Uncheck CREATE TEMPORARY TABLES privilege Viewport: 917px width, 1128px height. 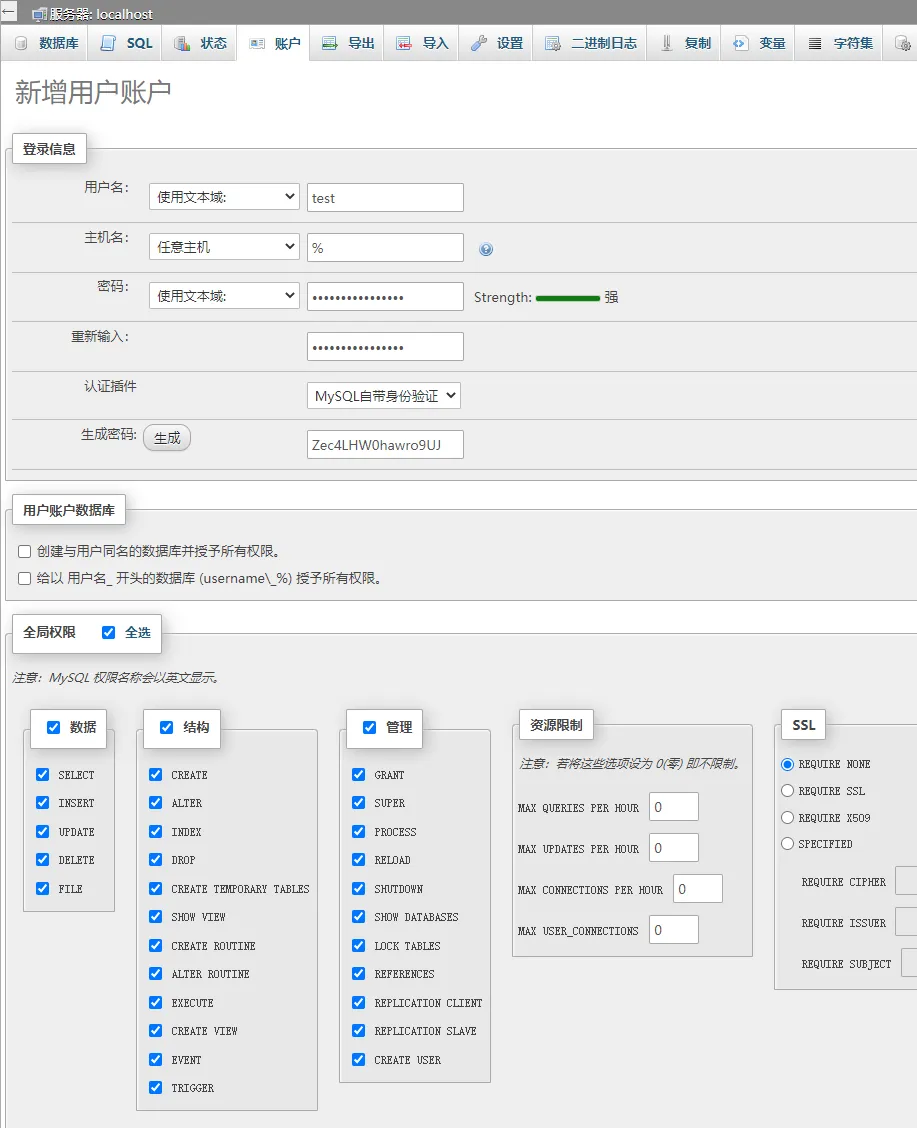click(x=155, y=888)
